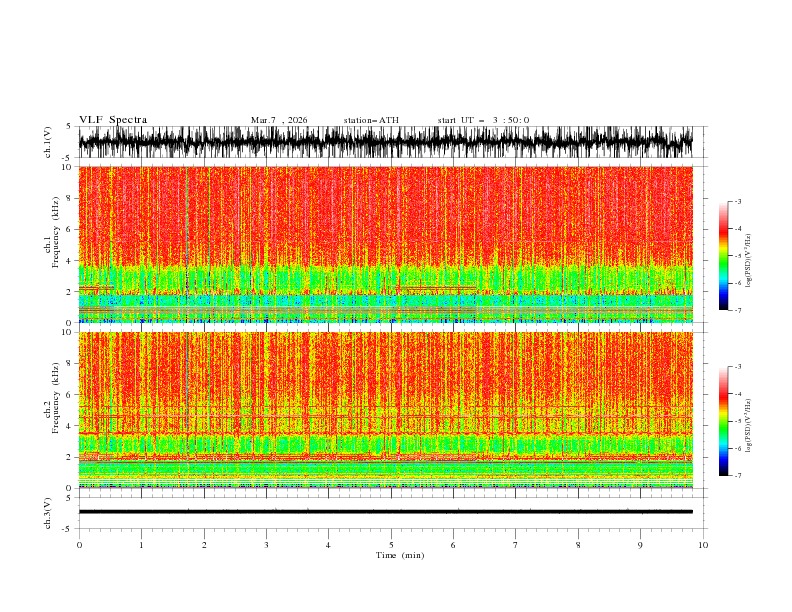Click the 'station=ATH' label
The height and width of the screenshot is (612, 792).
(371, 120)
